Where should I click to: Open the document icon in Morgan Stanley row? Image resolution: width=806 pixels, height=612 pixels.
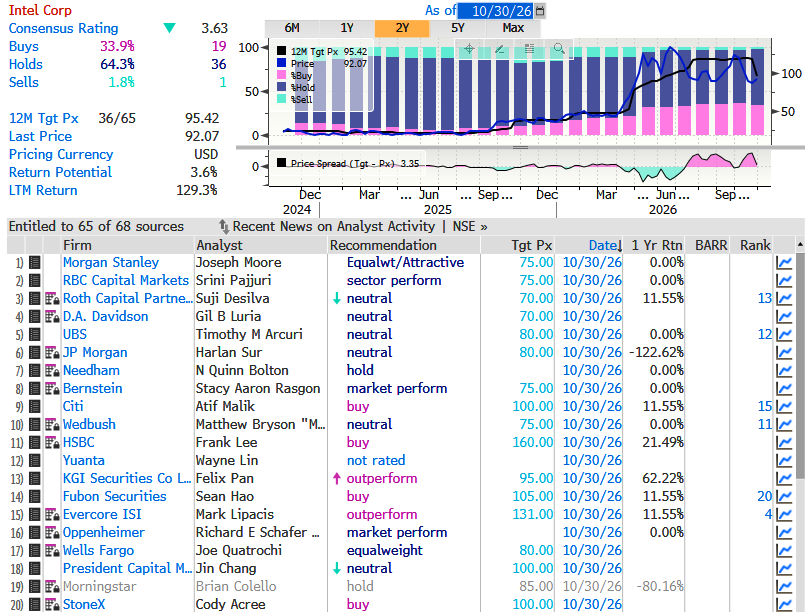coord(34,263)
